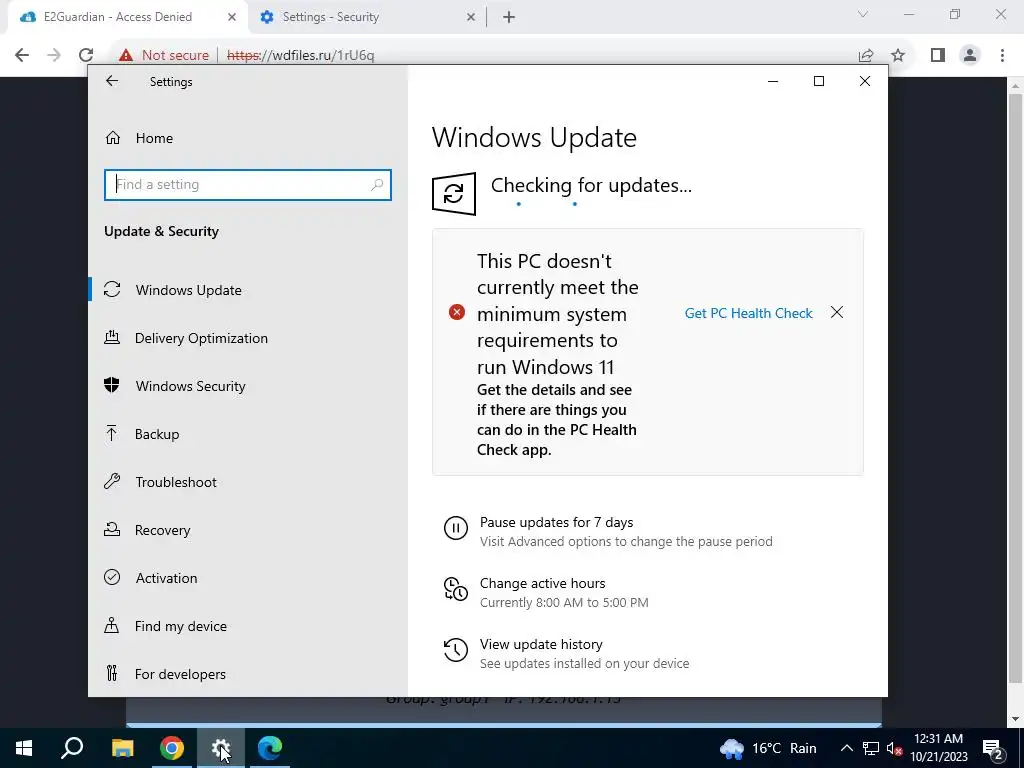Bookmark this page with the star
The height and width of the screenshot is (768, 1024).
coord(898,55)
